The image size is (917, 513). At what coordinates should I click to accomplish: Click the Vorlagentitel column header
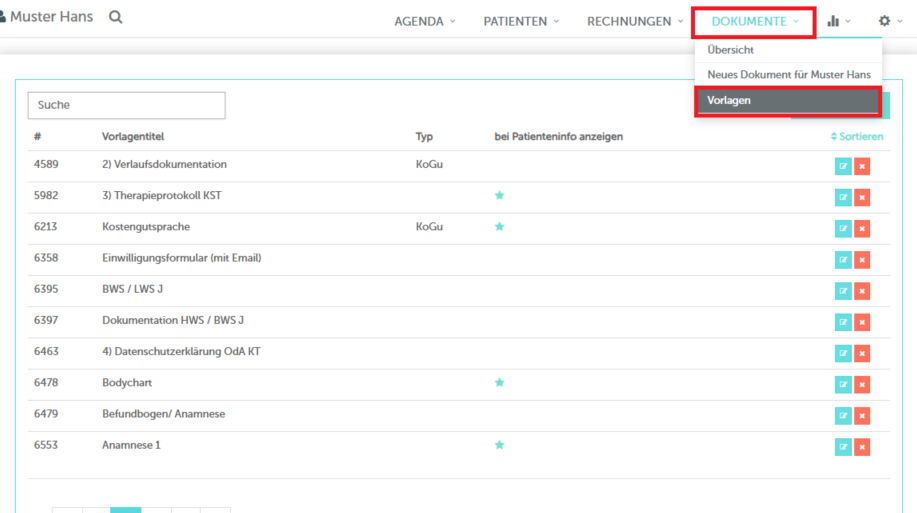tap(133, 136)
